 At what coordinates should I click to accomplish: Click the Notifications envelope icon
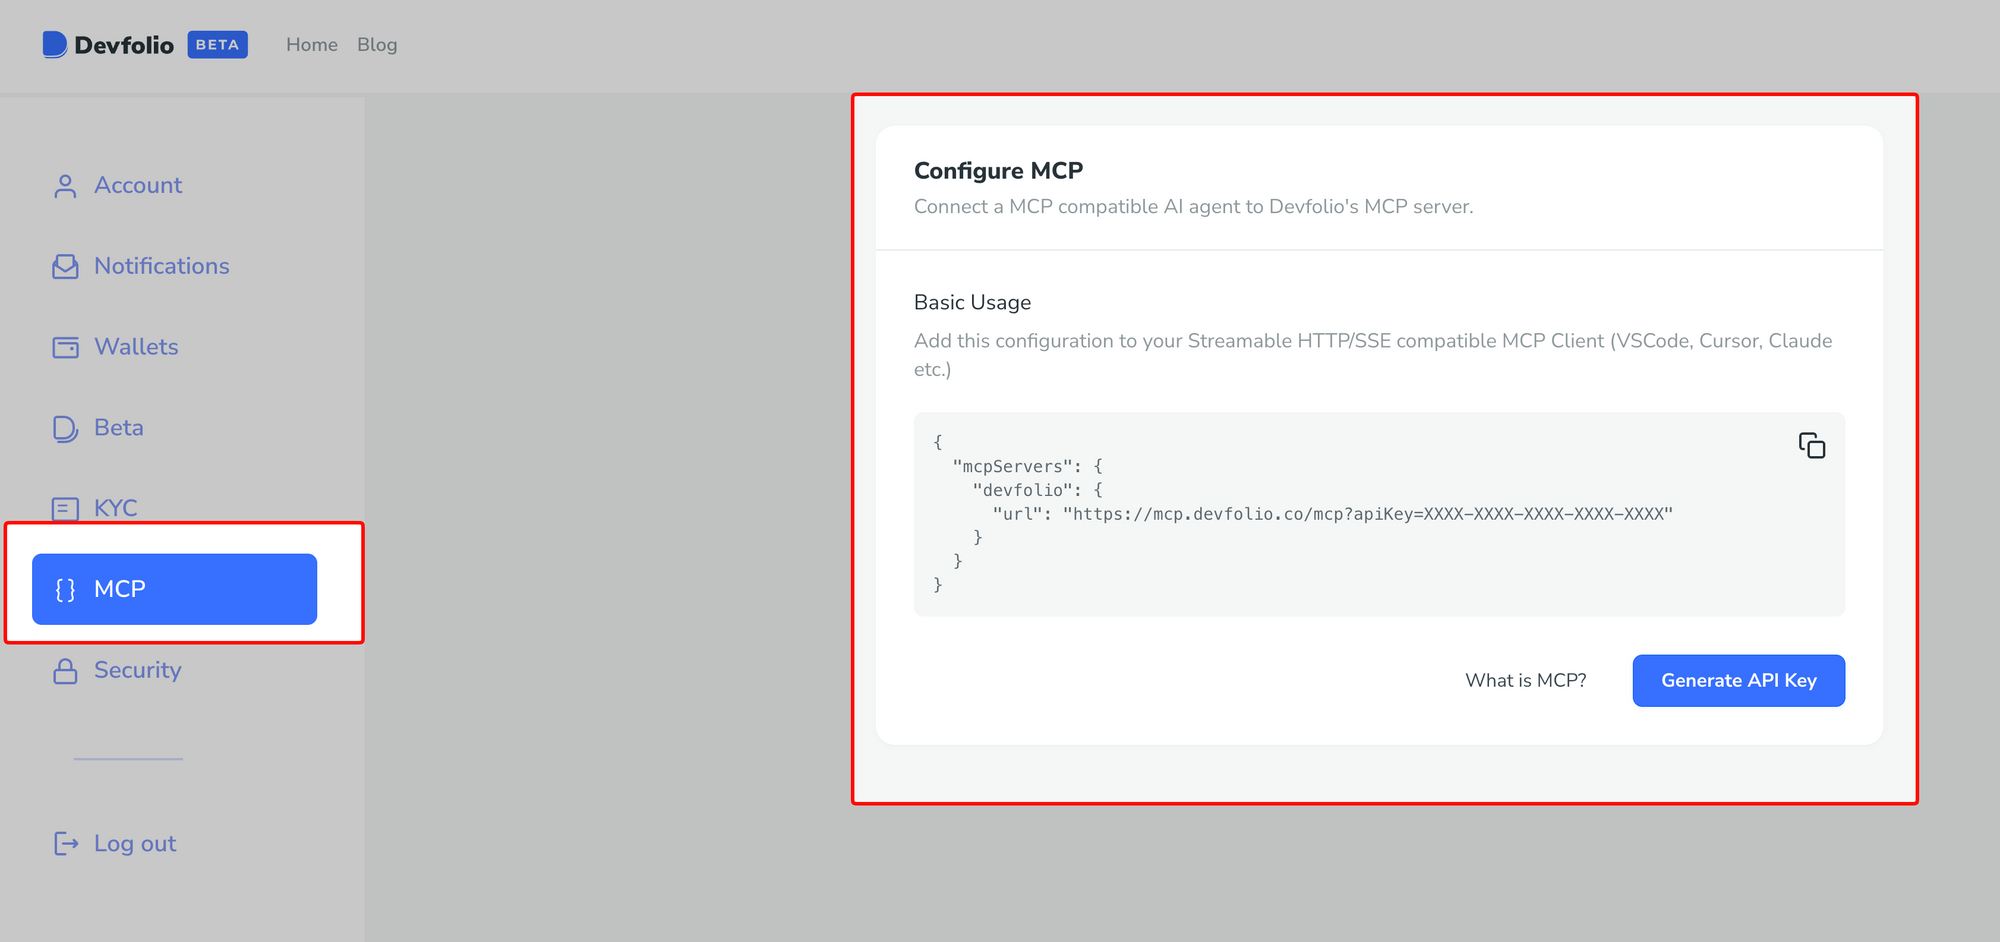pyautogui.click(x=65, y=267)
